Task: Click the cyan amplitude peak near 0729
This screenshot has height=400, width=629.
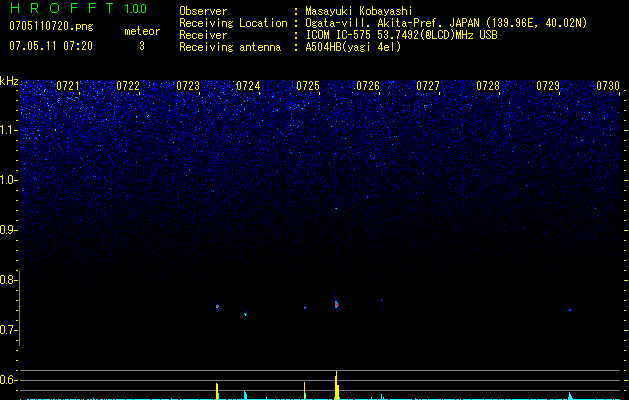Action: pyautogui.click(x=570, y=396)
